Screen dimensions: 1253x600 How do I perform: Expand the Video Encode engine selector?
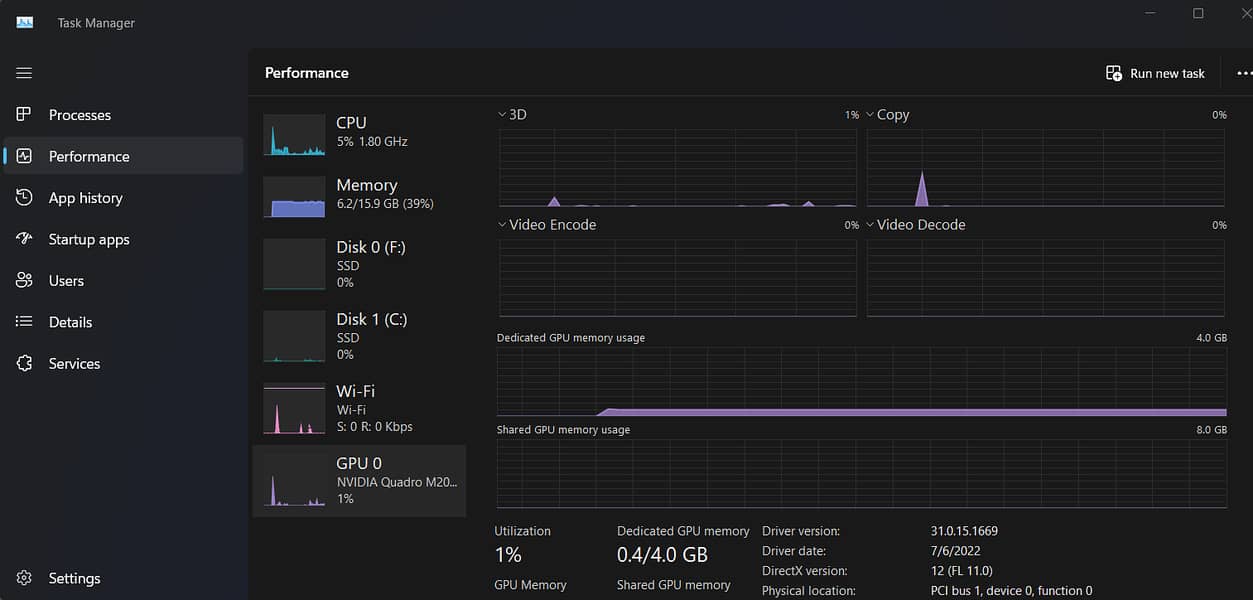[502, 225]
